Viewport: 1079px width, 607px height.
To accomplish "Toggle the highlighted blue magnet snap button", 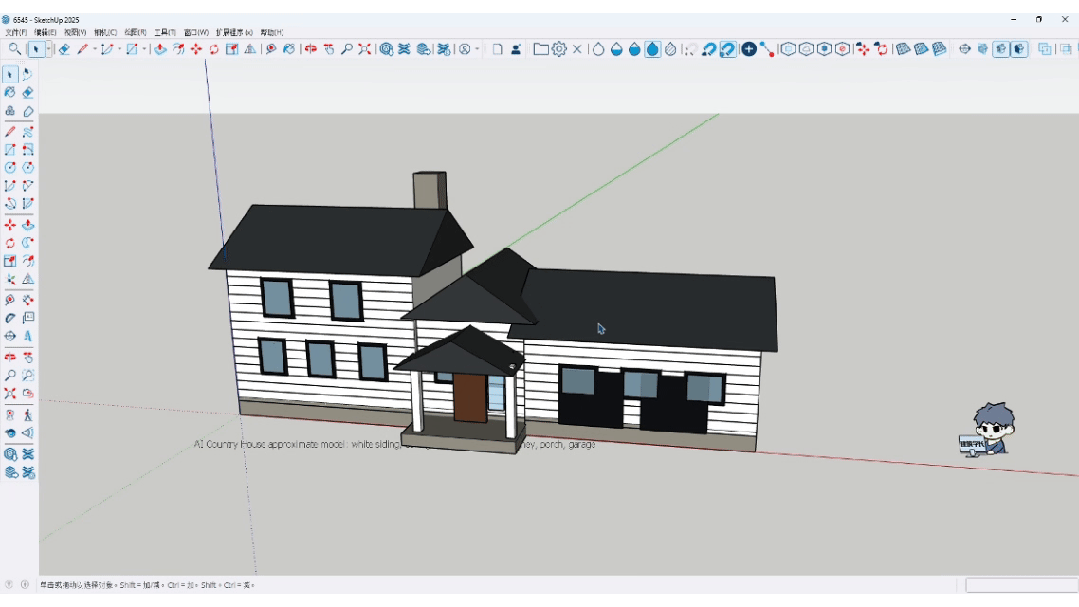I will pos(727,50).
